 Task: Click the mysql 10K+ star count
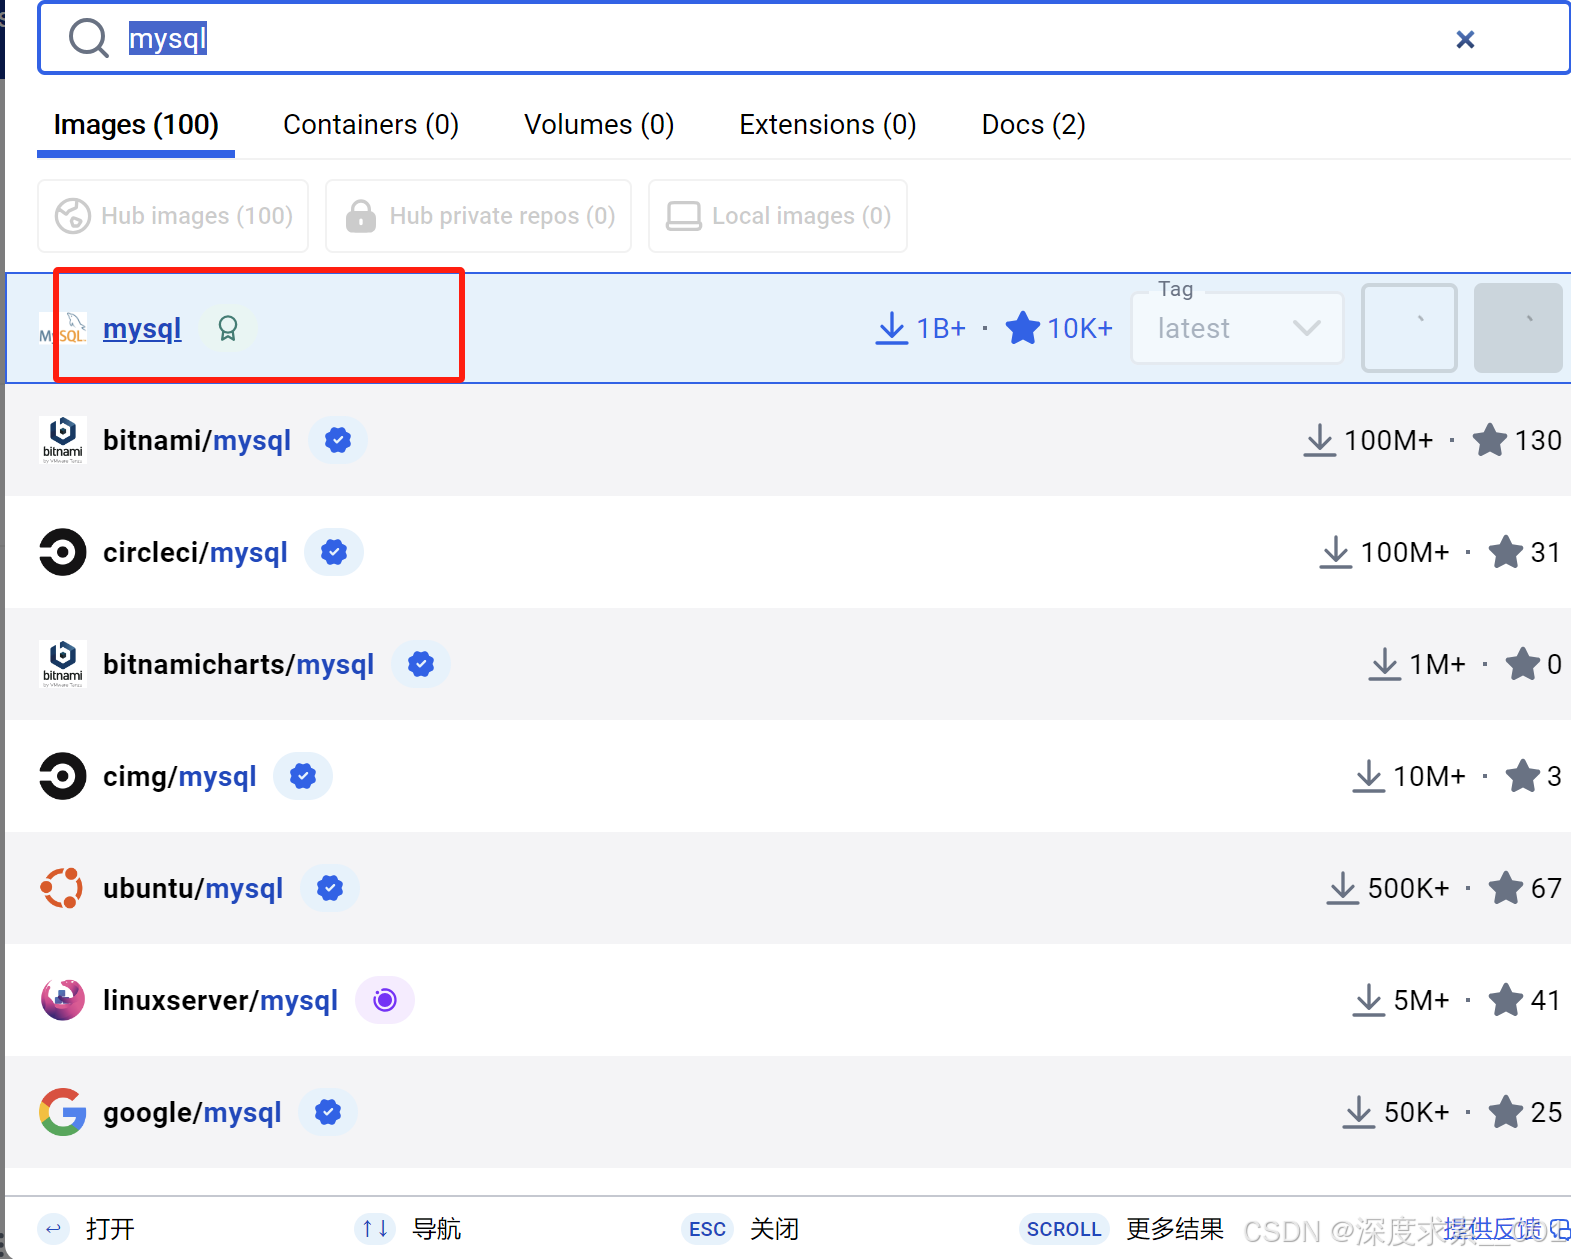[x=1059, y=328]
